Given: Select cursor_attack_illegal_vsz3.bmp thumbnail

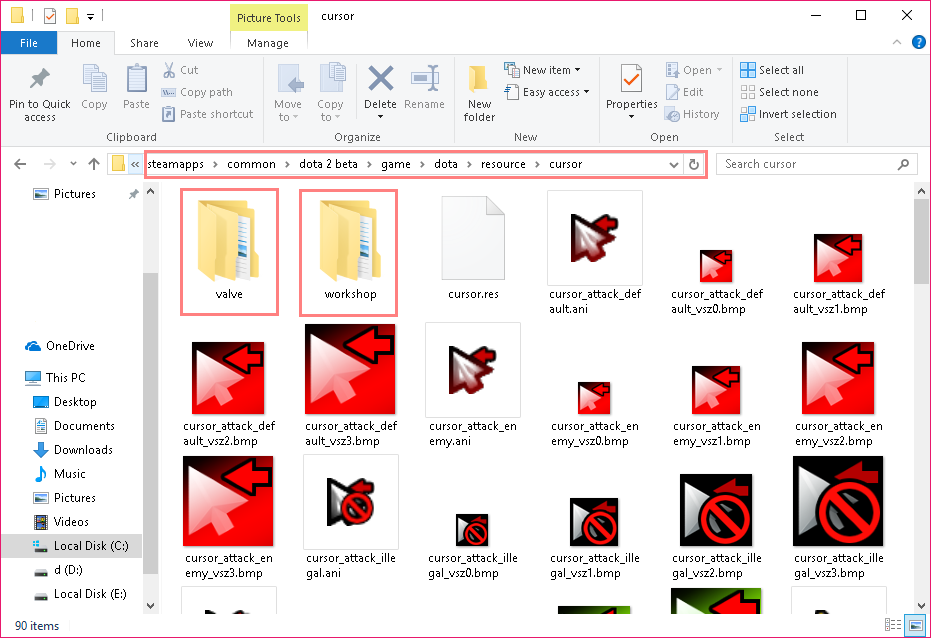Looking at the screenshot, I should point(838,501).
